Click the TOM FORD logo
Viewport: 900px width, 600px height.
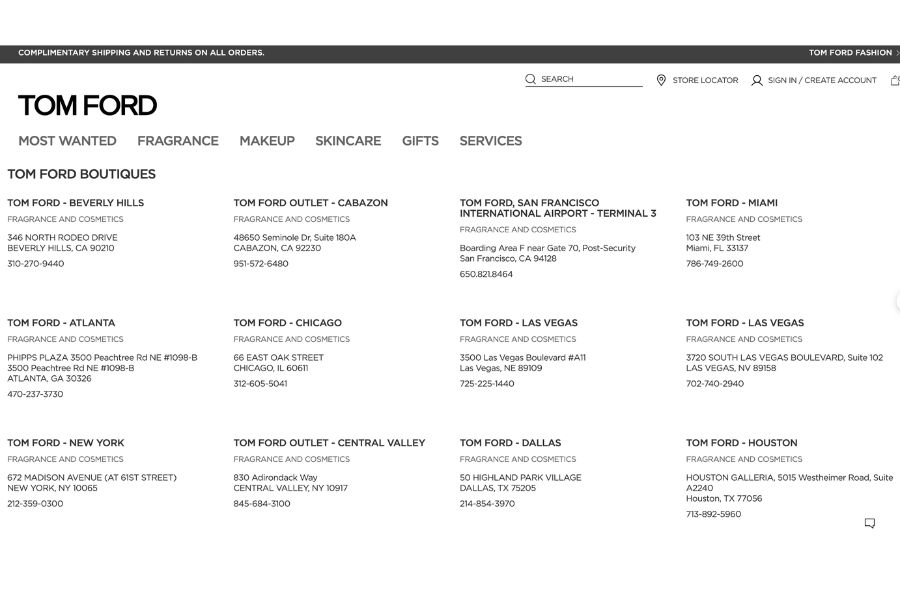[87, 106]
